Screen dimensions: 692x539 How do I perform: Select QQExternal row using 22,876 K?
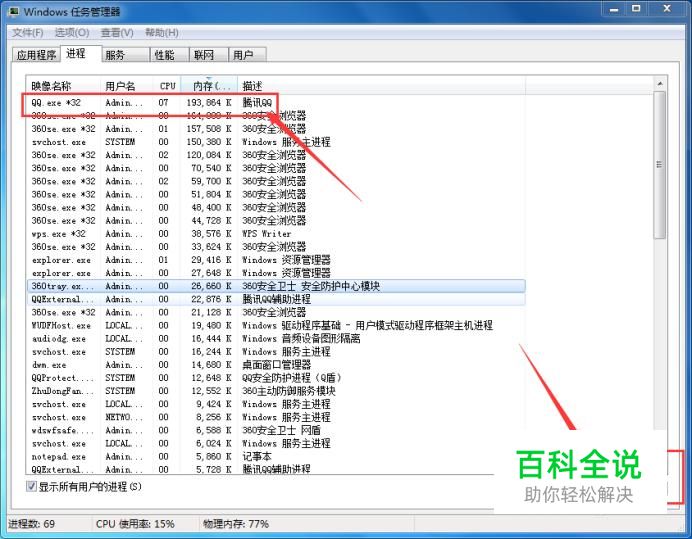coord(276,299)
